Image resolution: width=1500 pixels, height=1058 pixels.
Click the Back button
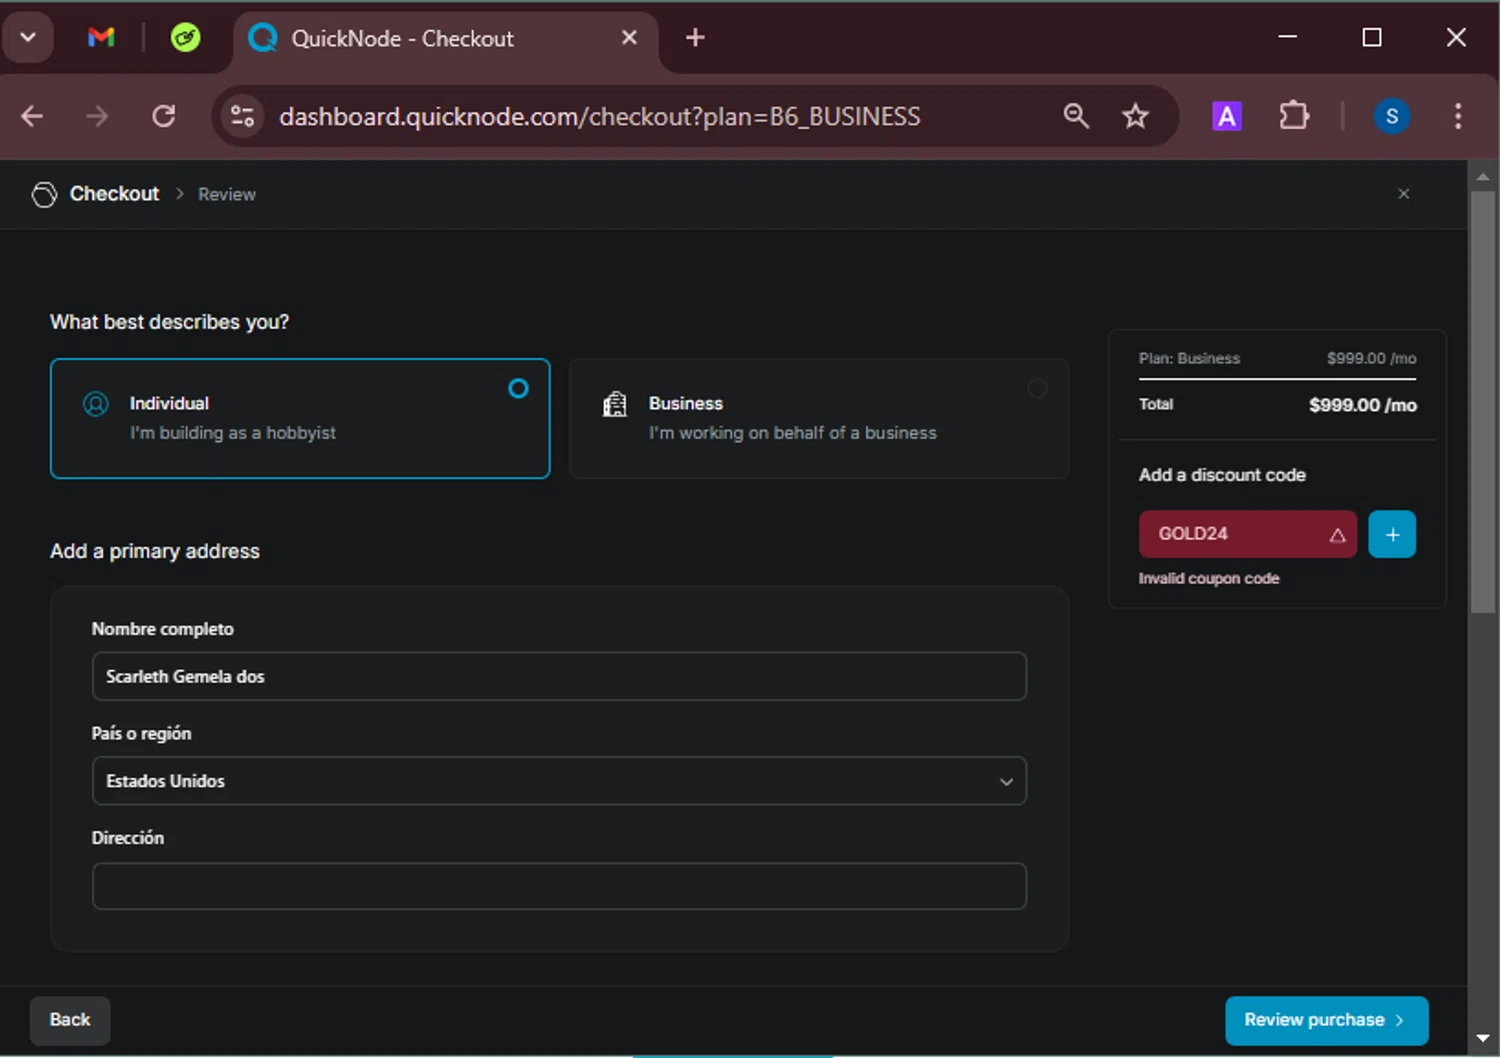[70, 1020]
